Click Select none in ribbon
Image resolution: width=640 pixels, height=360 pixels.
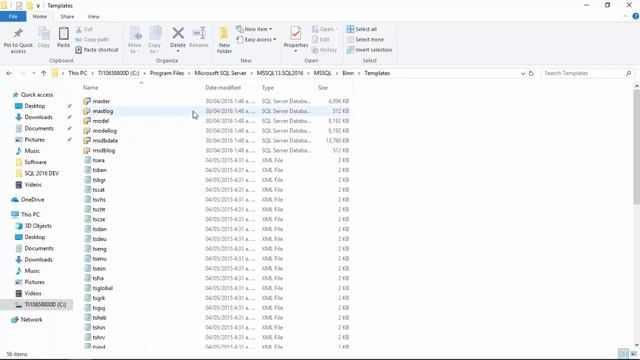(x=365, y=40)
